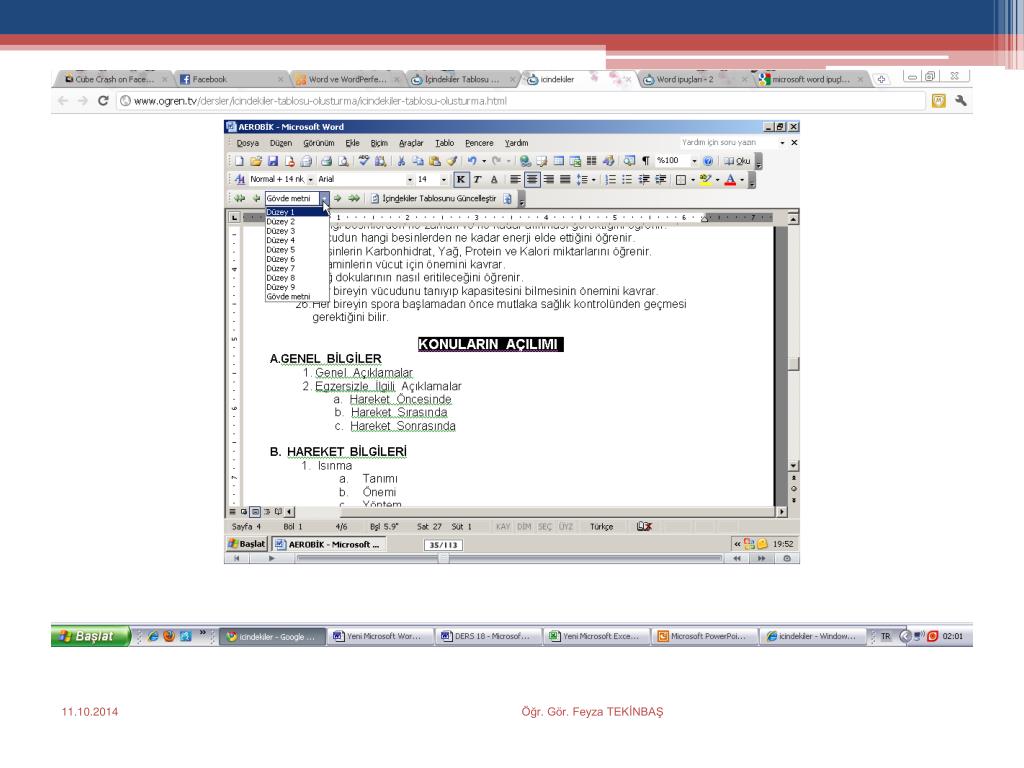
Task: Click the Save diskette icon
Action: coord(273,161)
